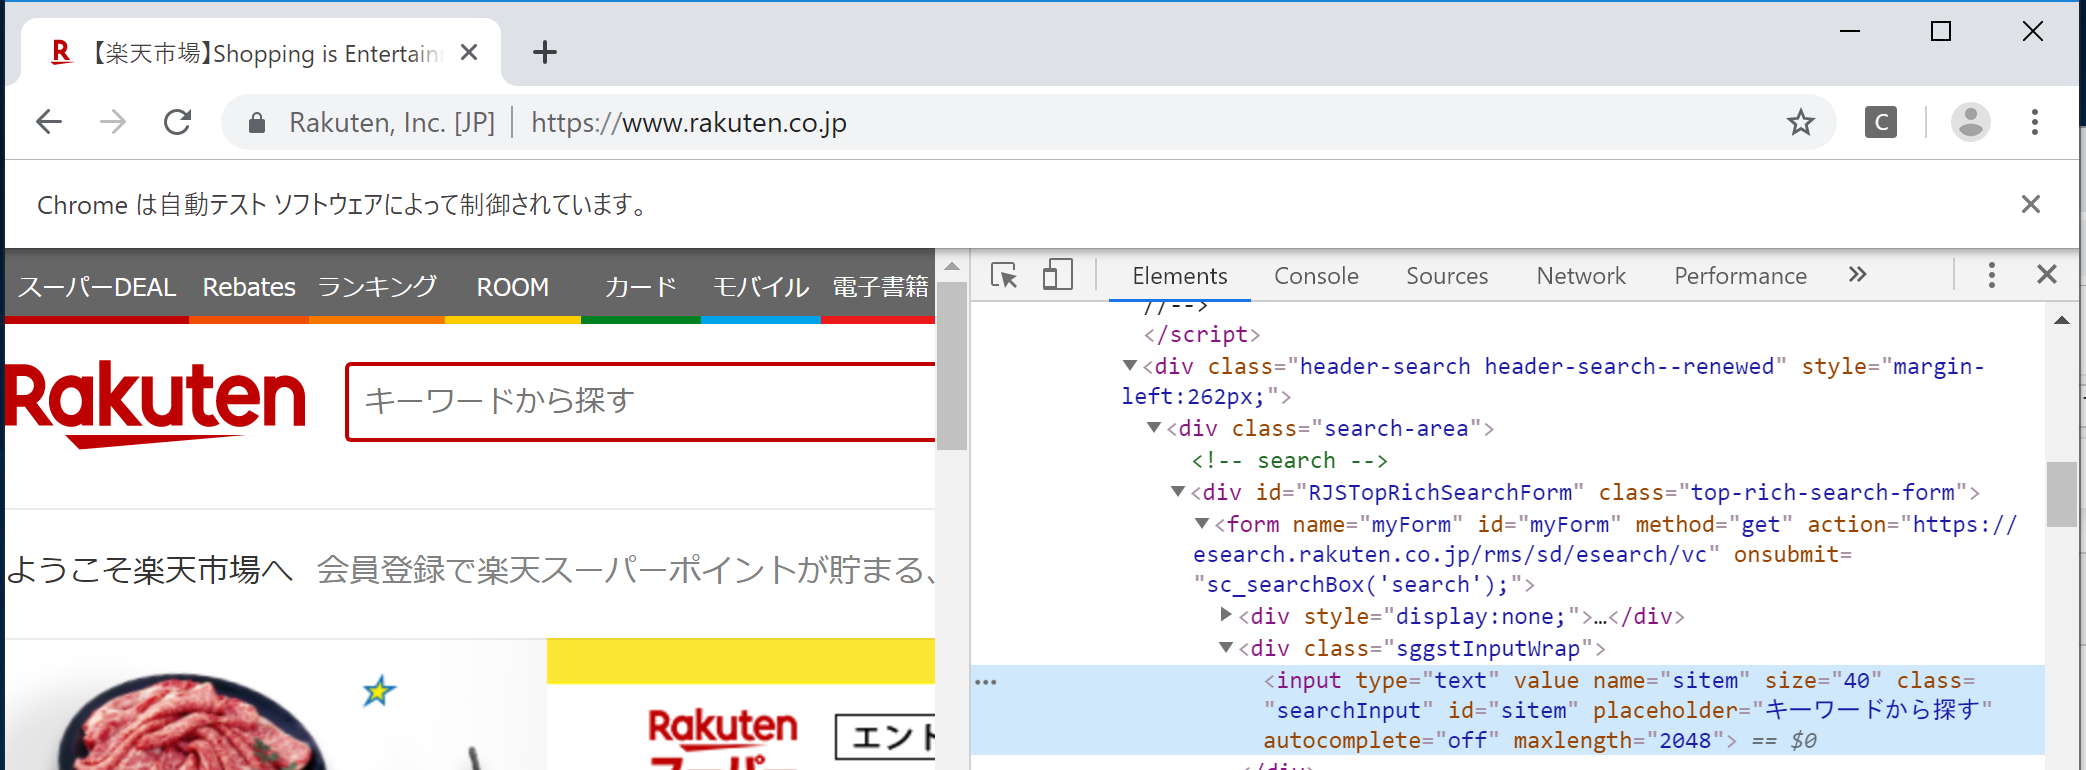Click the モバイル navigation link
This screenshot has width=2086, height=770.
761,287
